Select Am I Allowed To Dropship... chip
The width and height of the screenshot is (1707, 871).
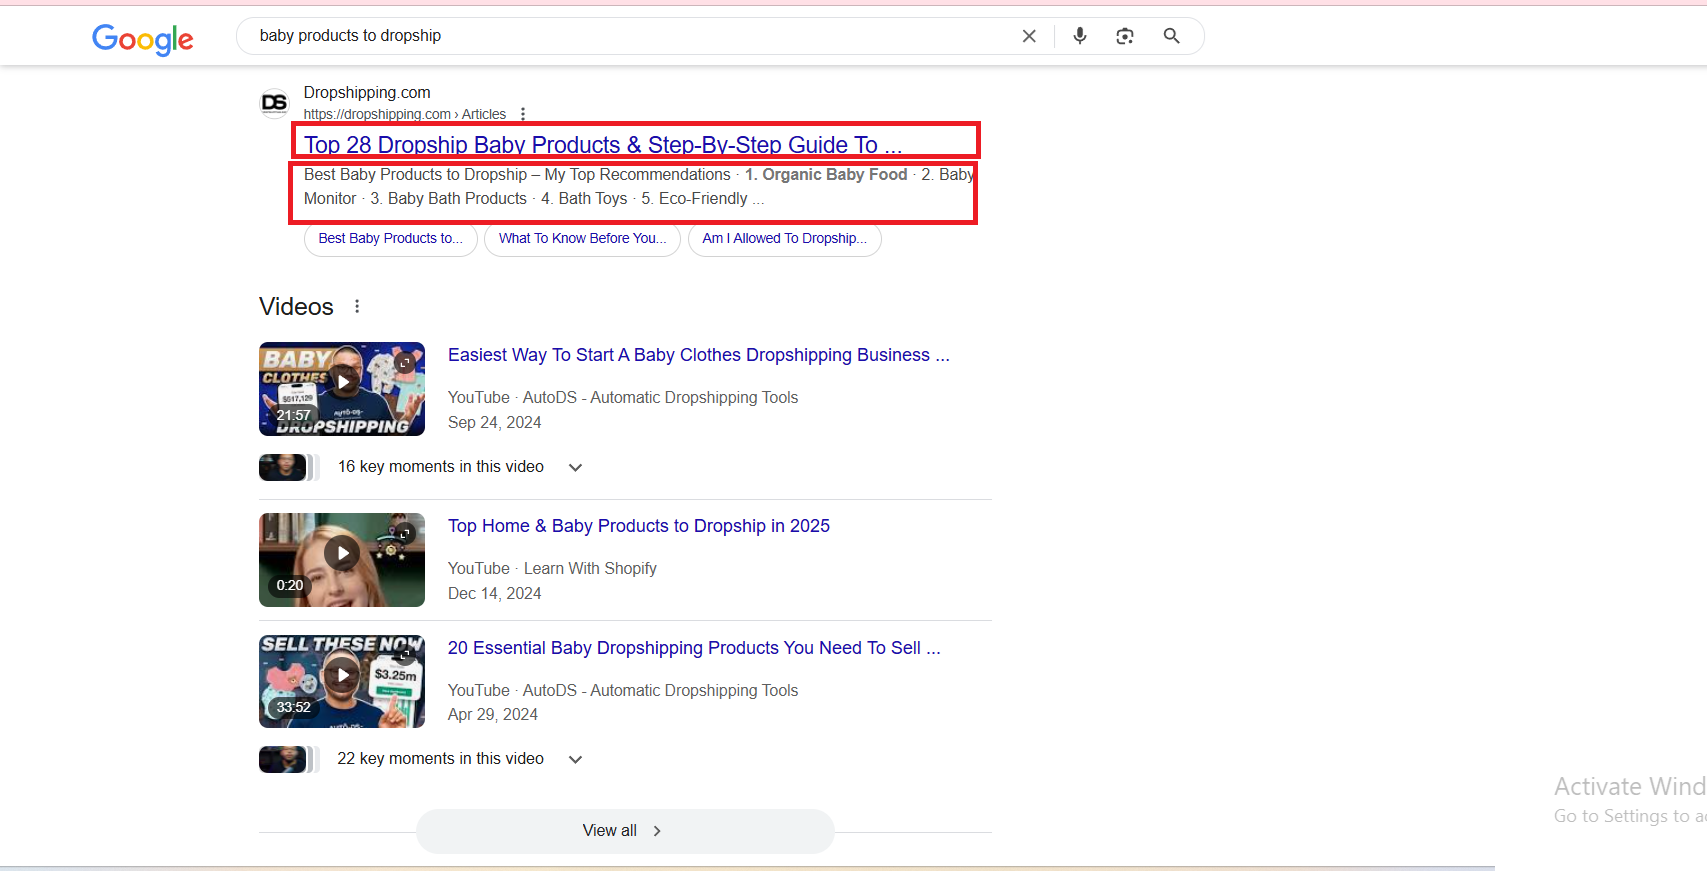(785, 239)
